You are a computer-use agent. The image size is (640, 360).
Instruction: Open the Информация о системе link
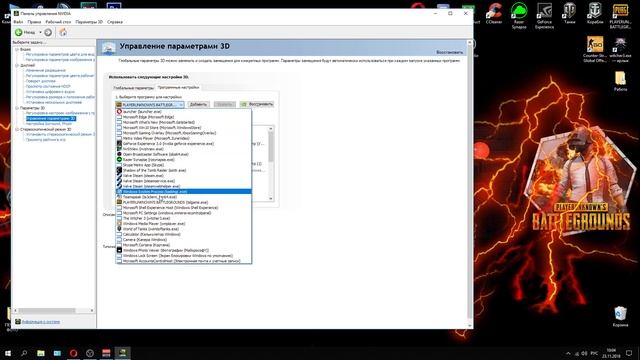tap(41, 322)
